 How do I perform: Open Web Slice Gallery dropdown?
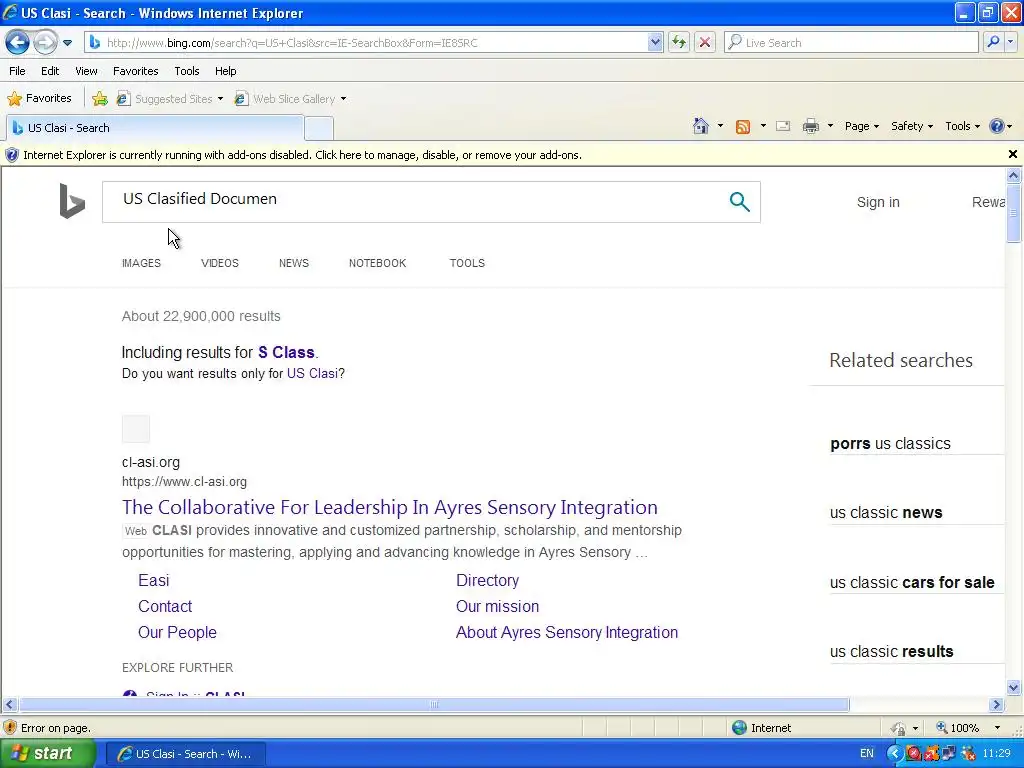click(291, 99)
